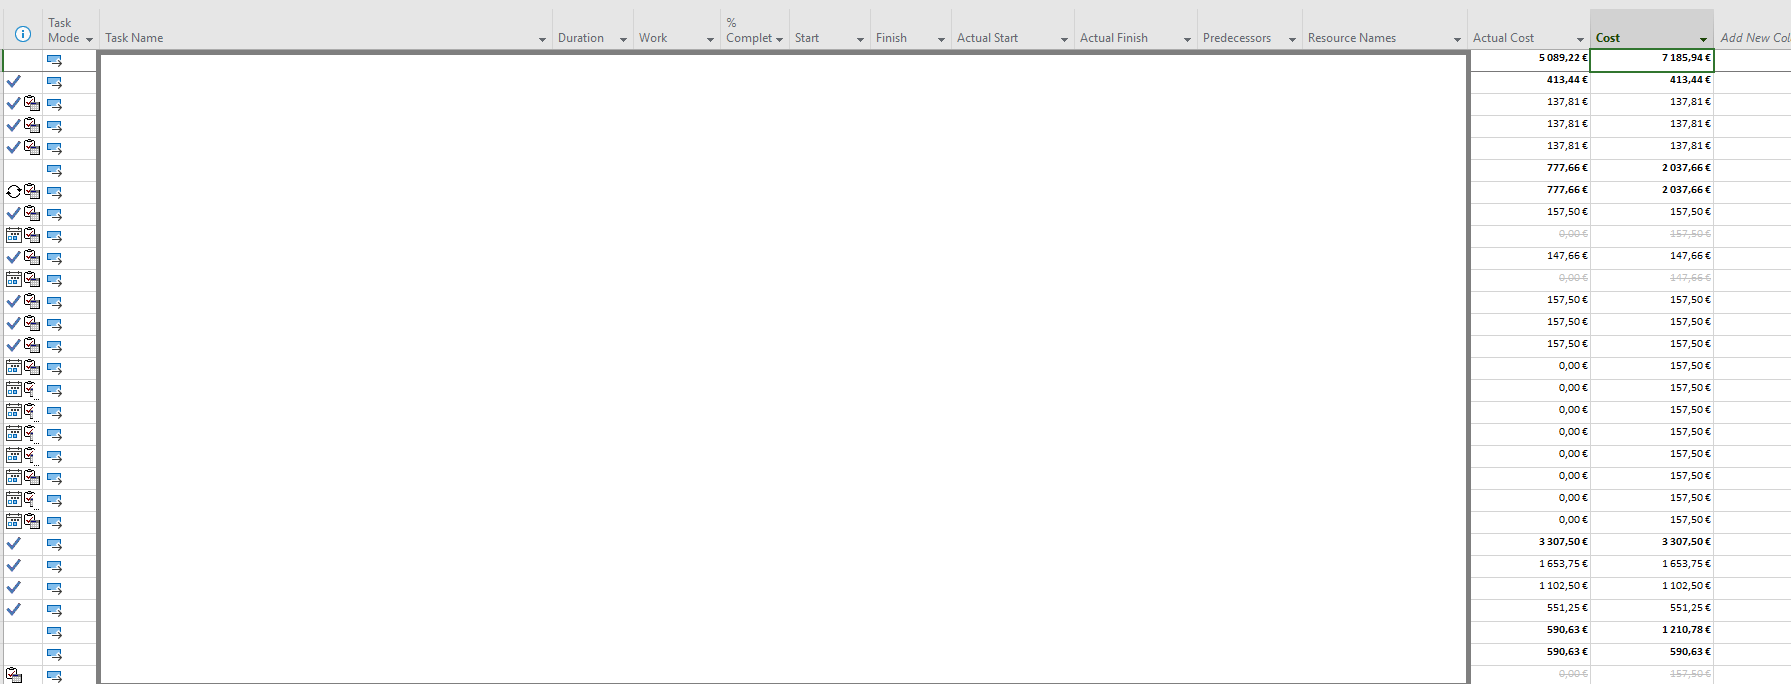
Task: Click the completed checkmark in the 1 653,75 € row
Action: (14, 565)
